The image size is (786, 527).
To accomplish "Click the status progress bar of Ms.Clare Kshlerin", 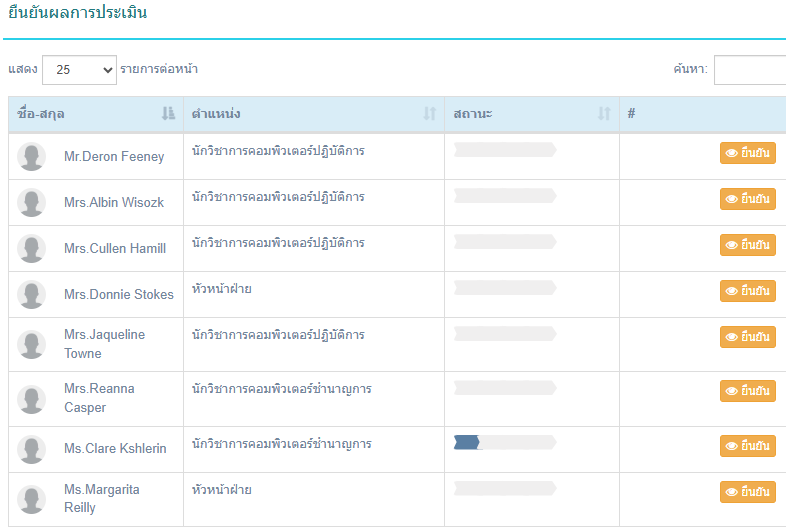I will (505, 442).
